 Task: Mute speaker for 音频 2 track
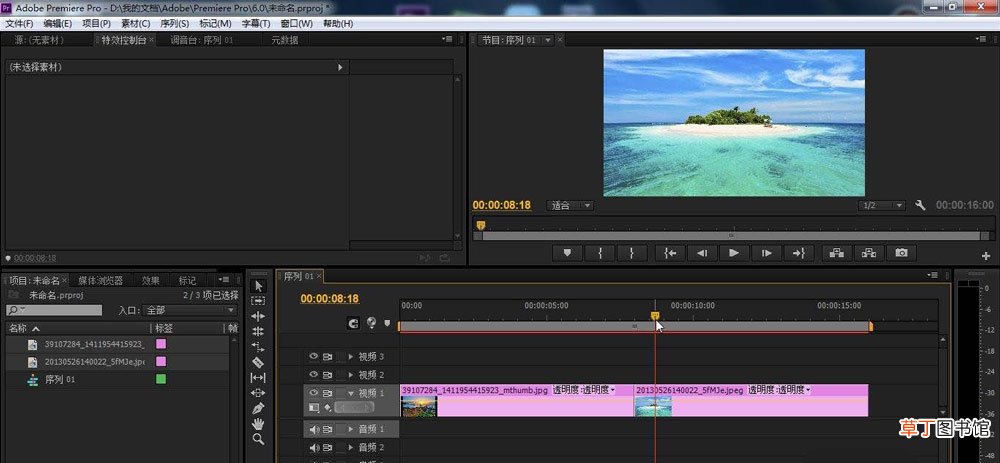click(x=314, y=447)
